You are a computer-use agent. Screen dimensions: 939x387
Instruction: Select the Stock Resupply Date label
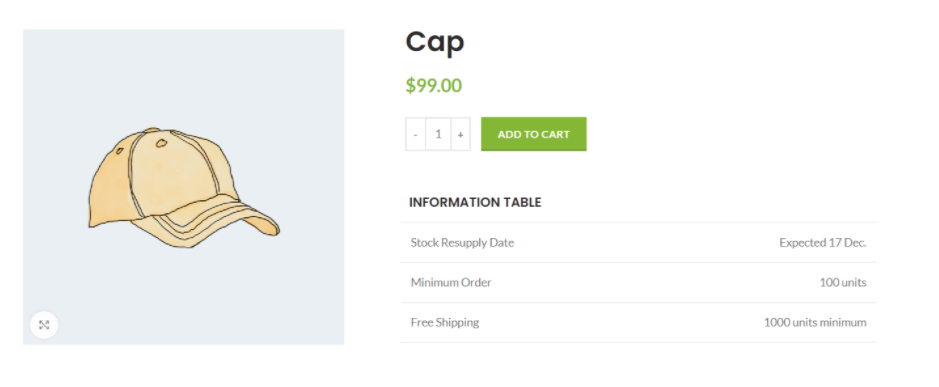(x=462, y=243)
